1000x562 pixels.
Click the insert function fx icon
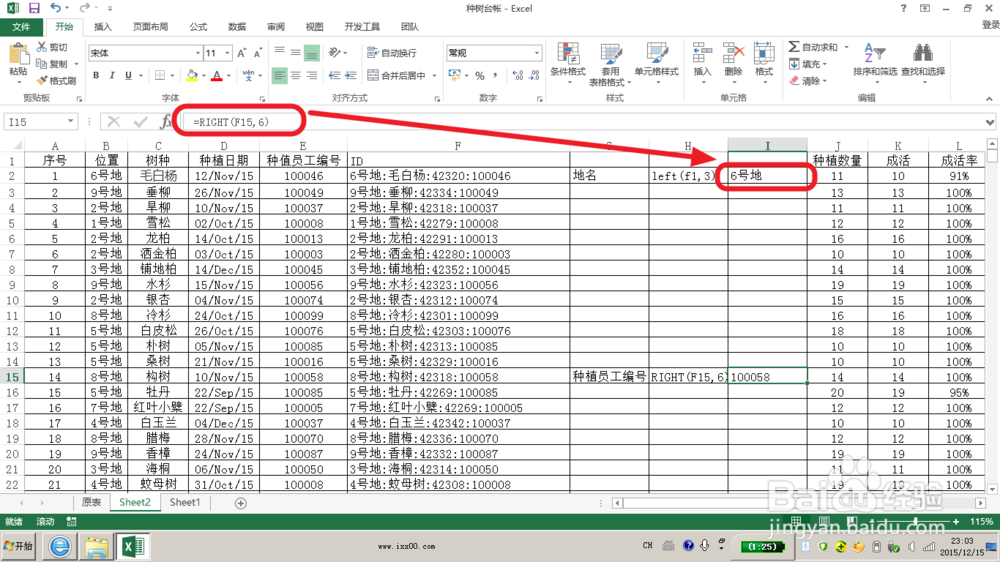[x=166, y=121]
